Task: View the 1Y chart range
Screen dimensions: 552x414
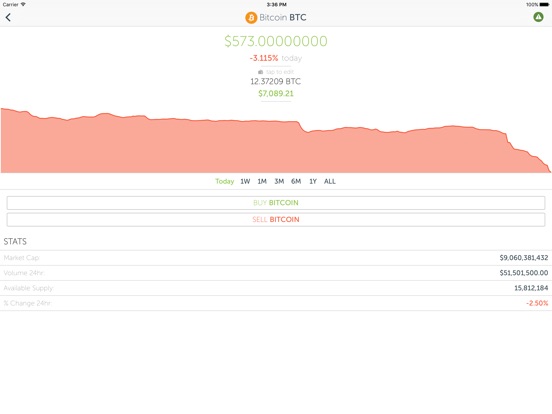Action: click(313, 181)
